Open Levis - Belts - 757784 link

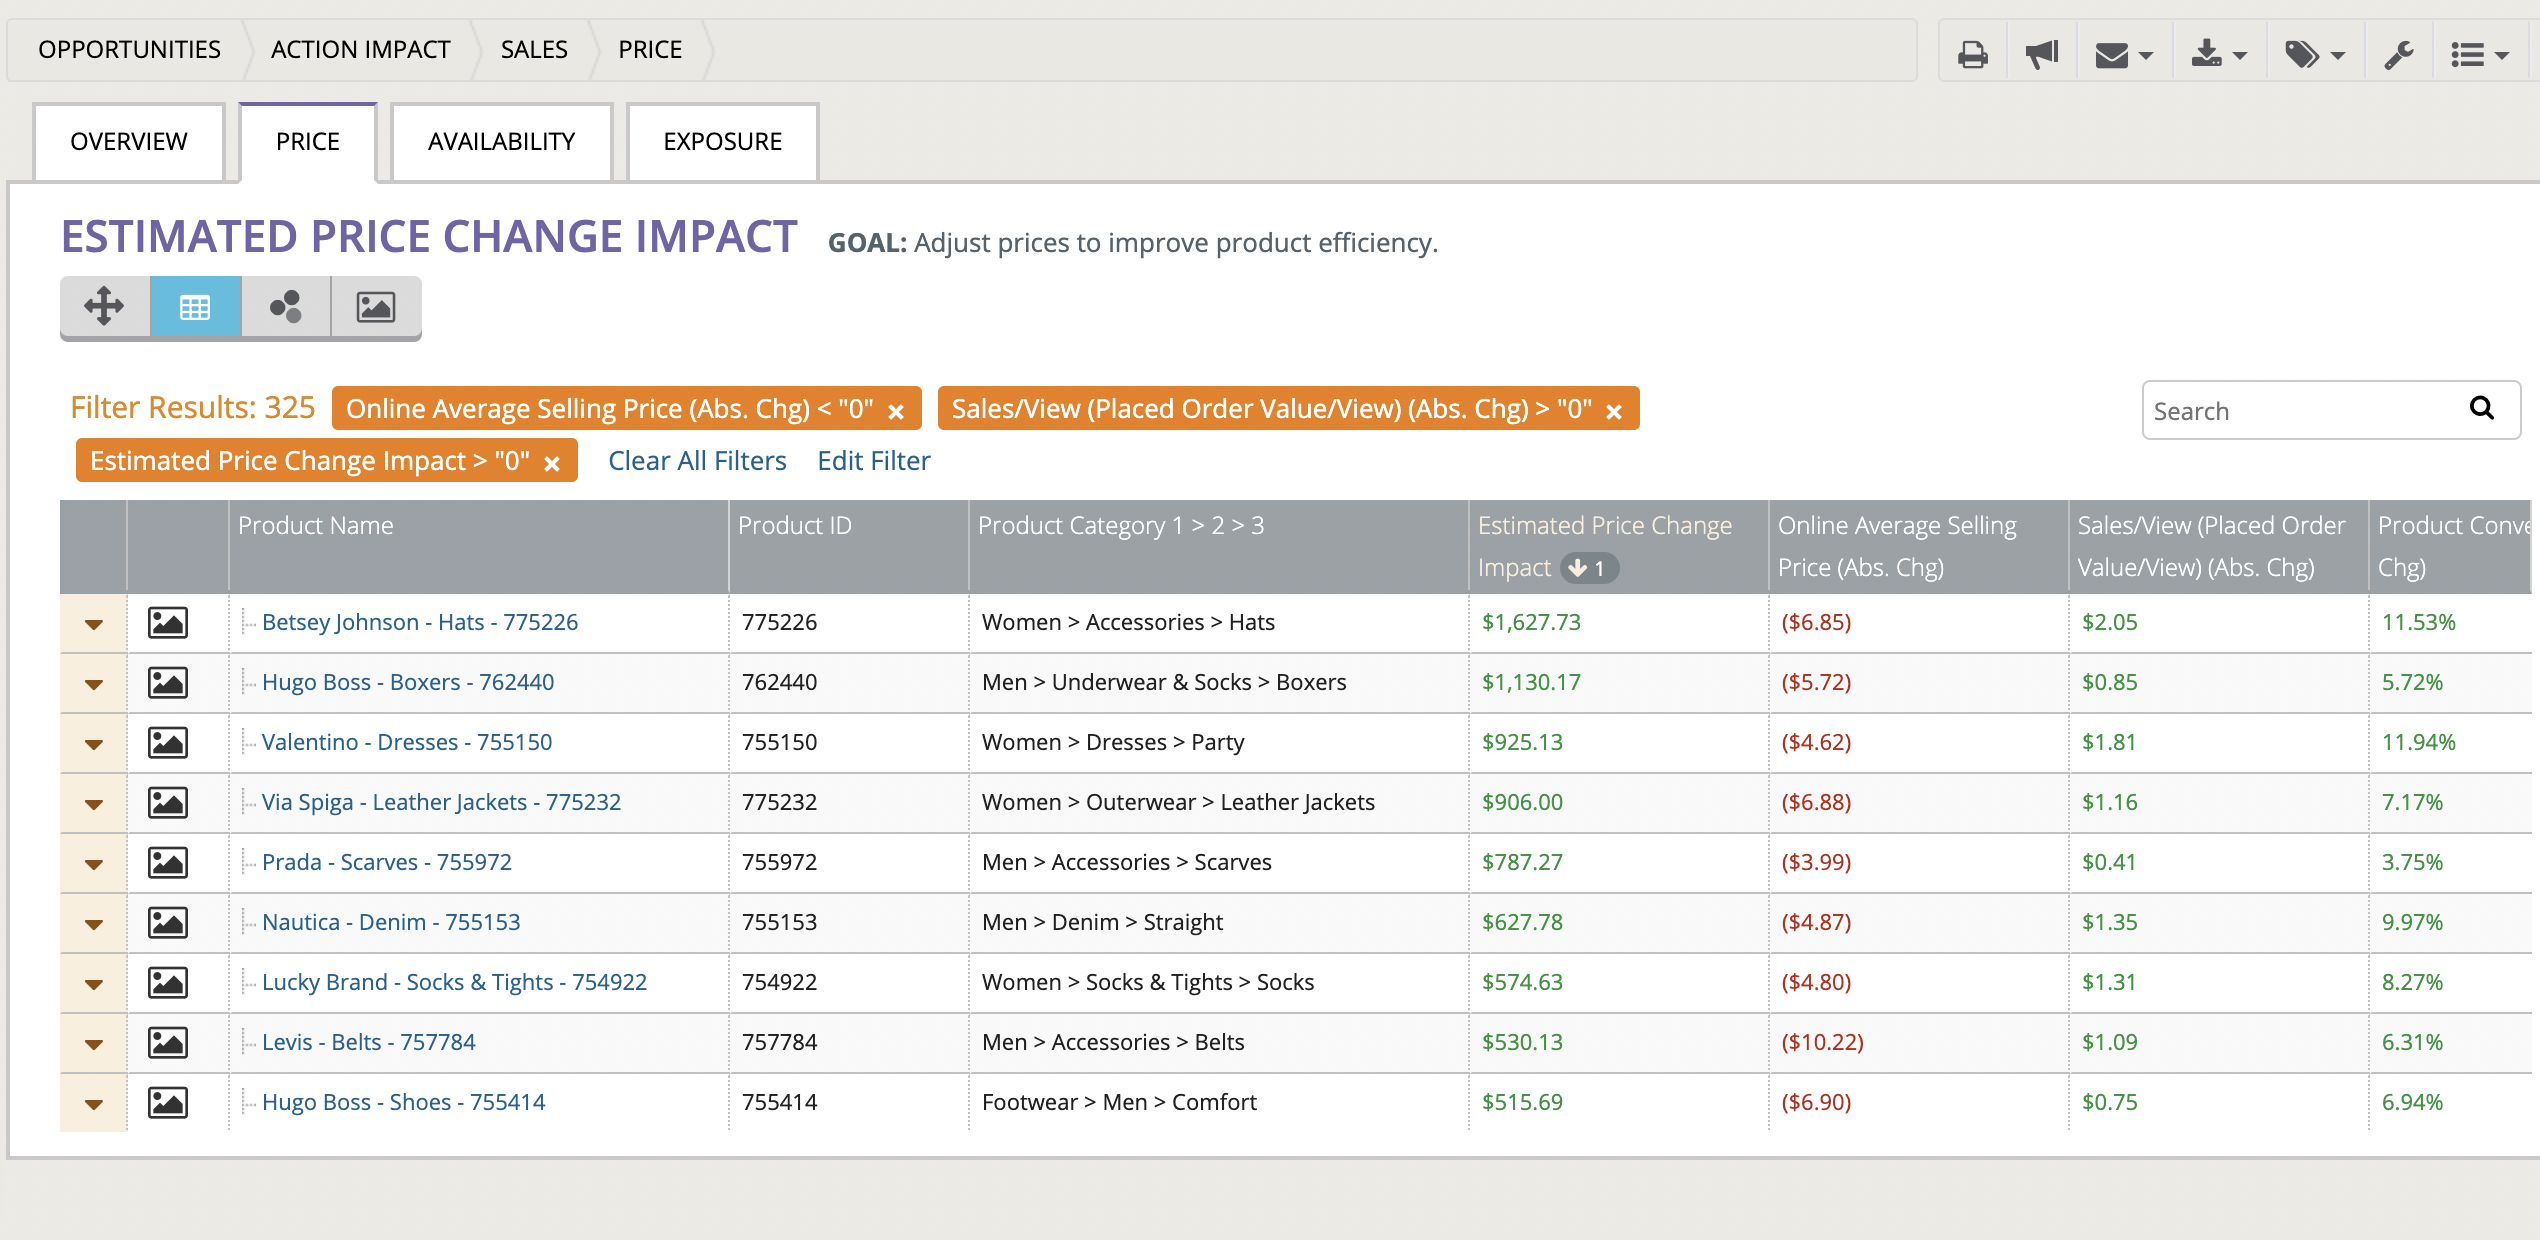(x=368, y=1042)
